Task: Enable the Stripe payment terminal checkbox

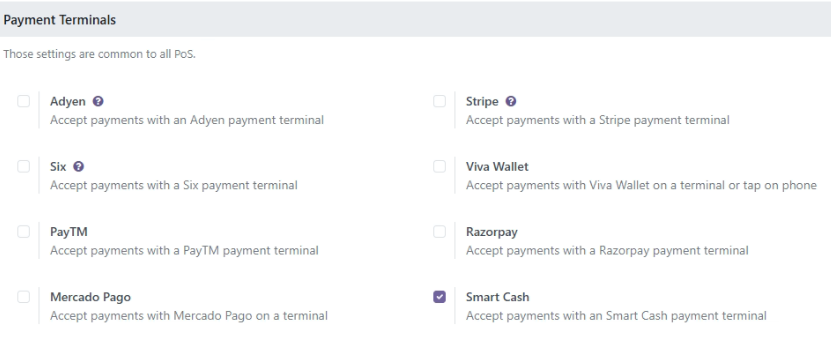Action: (439, 101)
